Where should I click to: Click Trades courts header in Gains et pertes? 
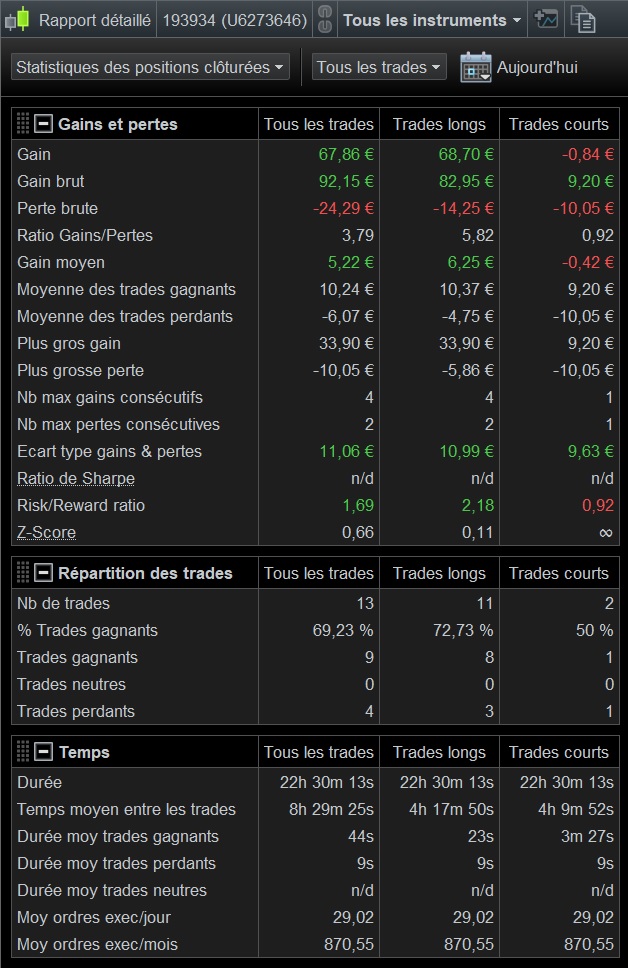[x=559, y=124]
